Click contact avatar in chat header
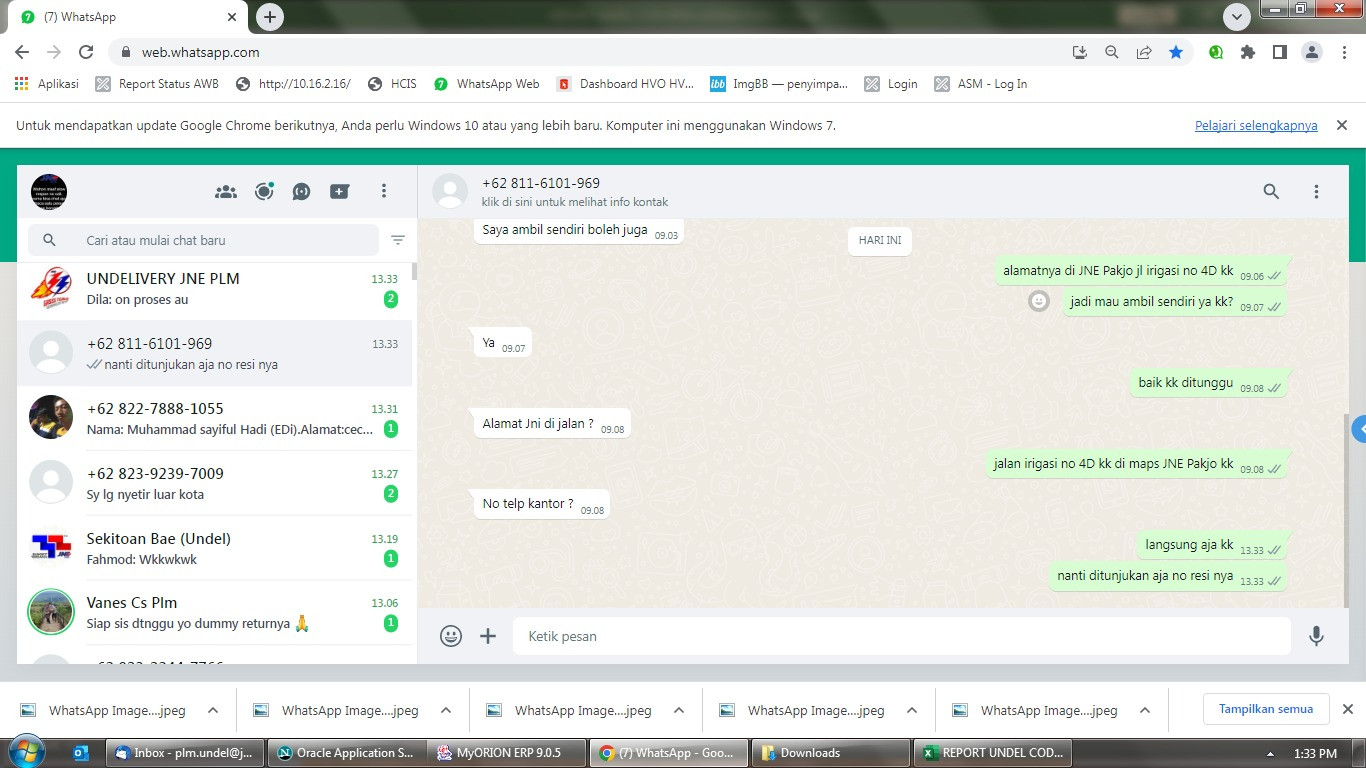Screen dimensions: 1366x768 click(x=450, y=191)
